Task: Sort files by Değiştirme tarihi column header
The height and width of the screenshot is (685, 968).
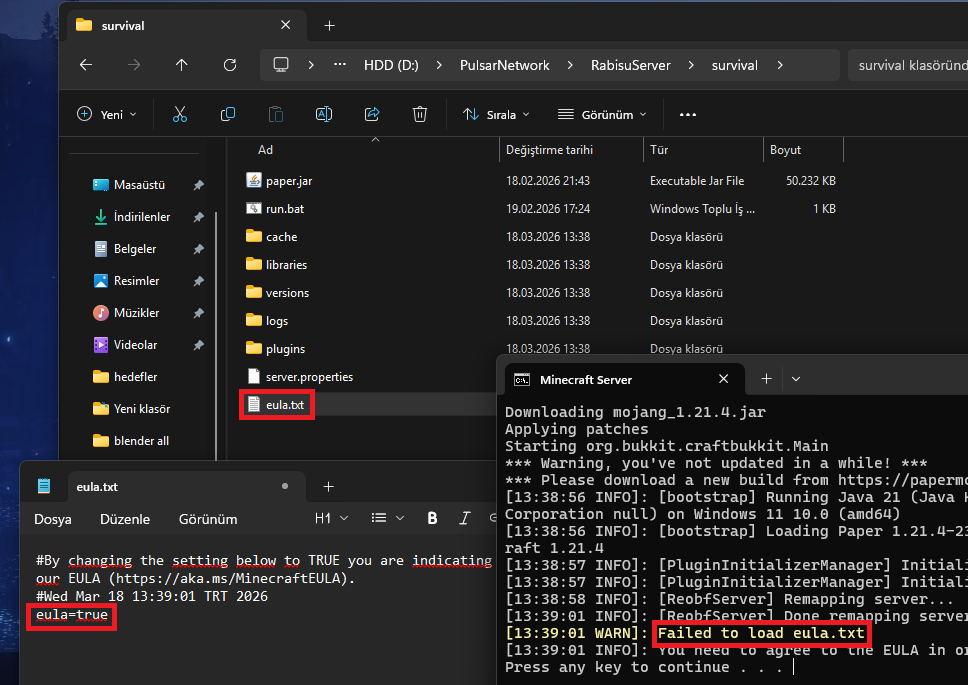Action: [549, 150]
